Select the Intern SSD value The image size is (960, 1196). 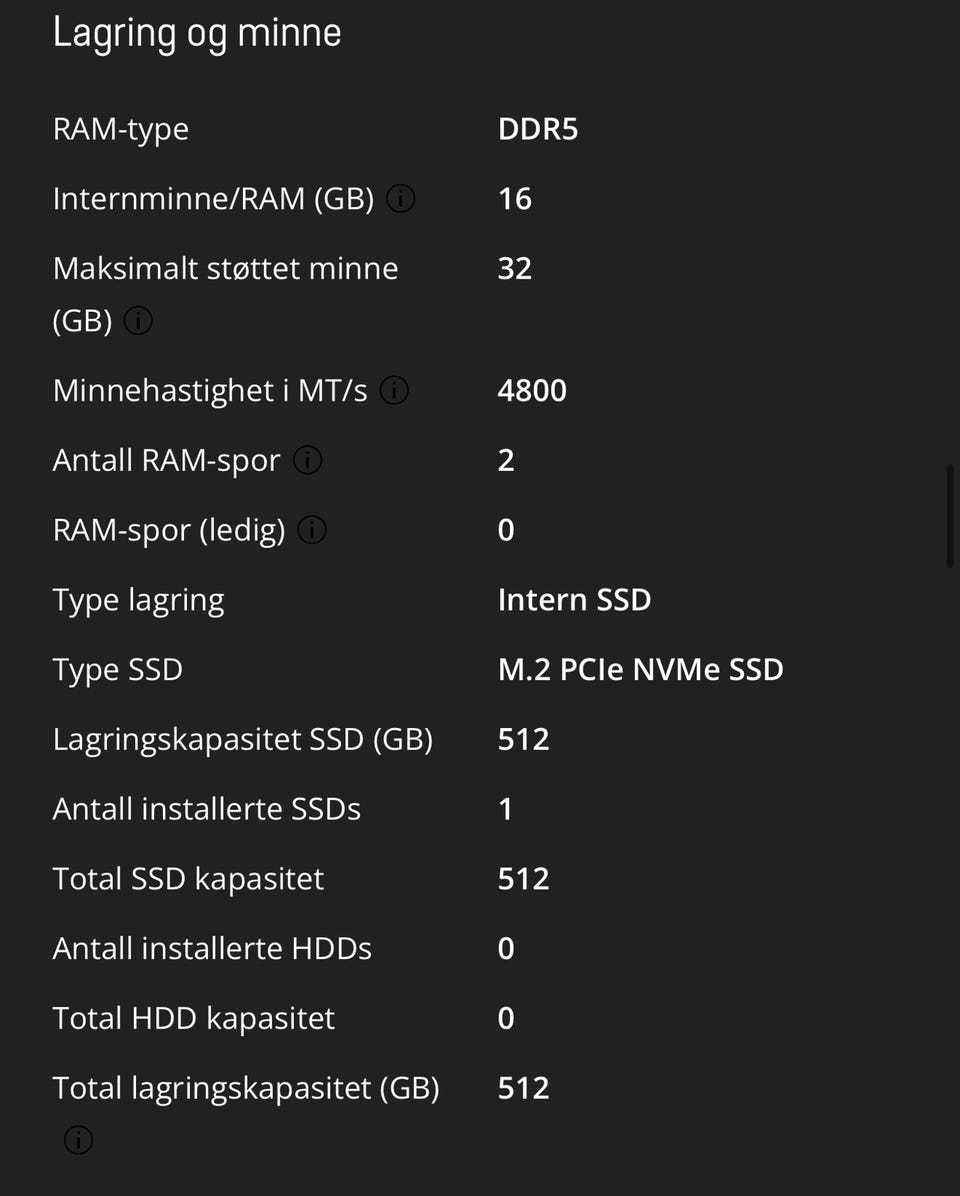pos(574,600)
